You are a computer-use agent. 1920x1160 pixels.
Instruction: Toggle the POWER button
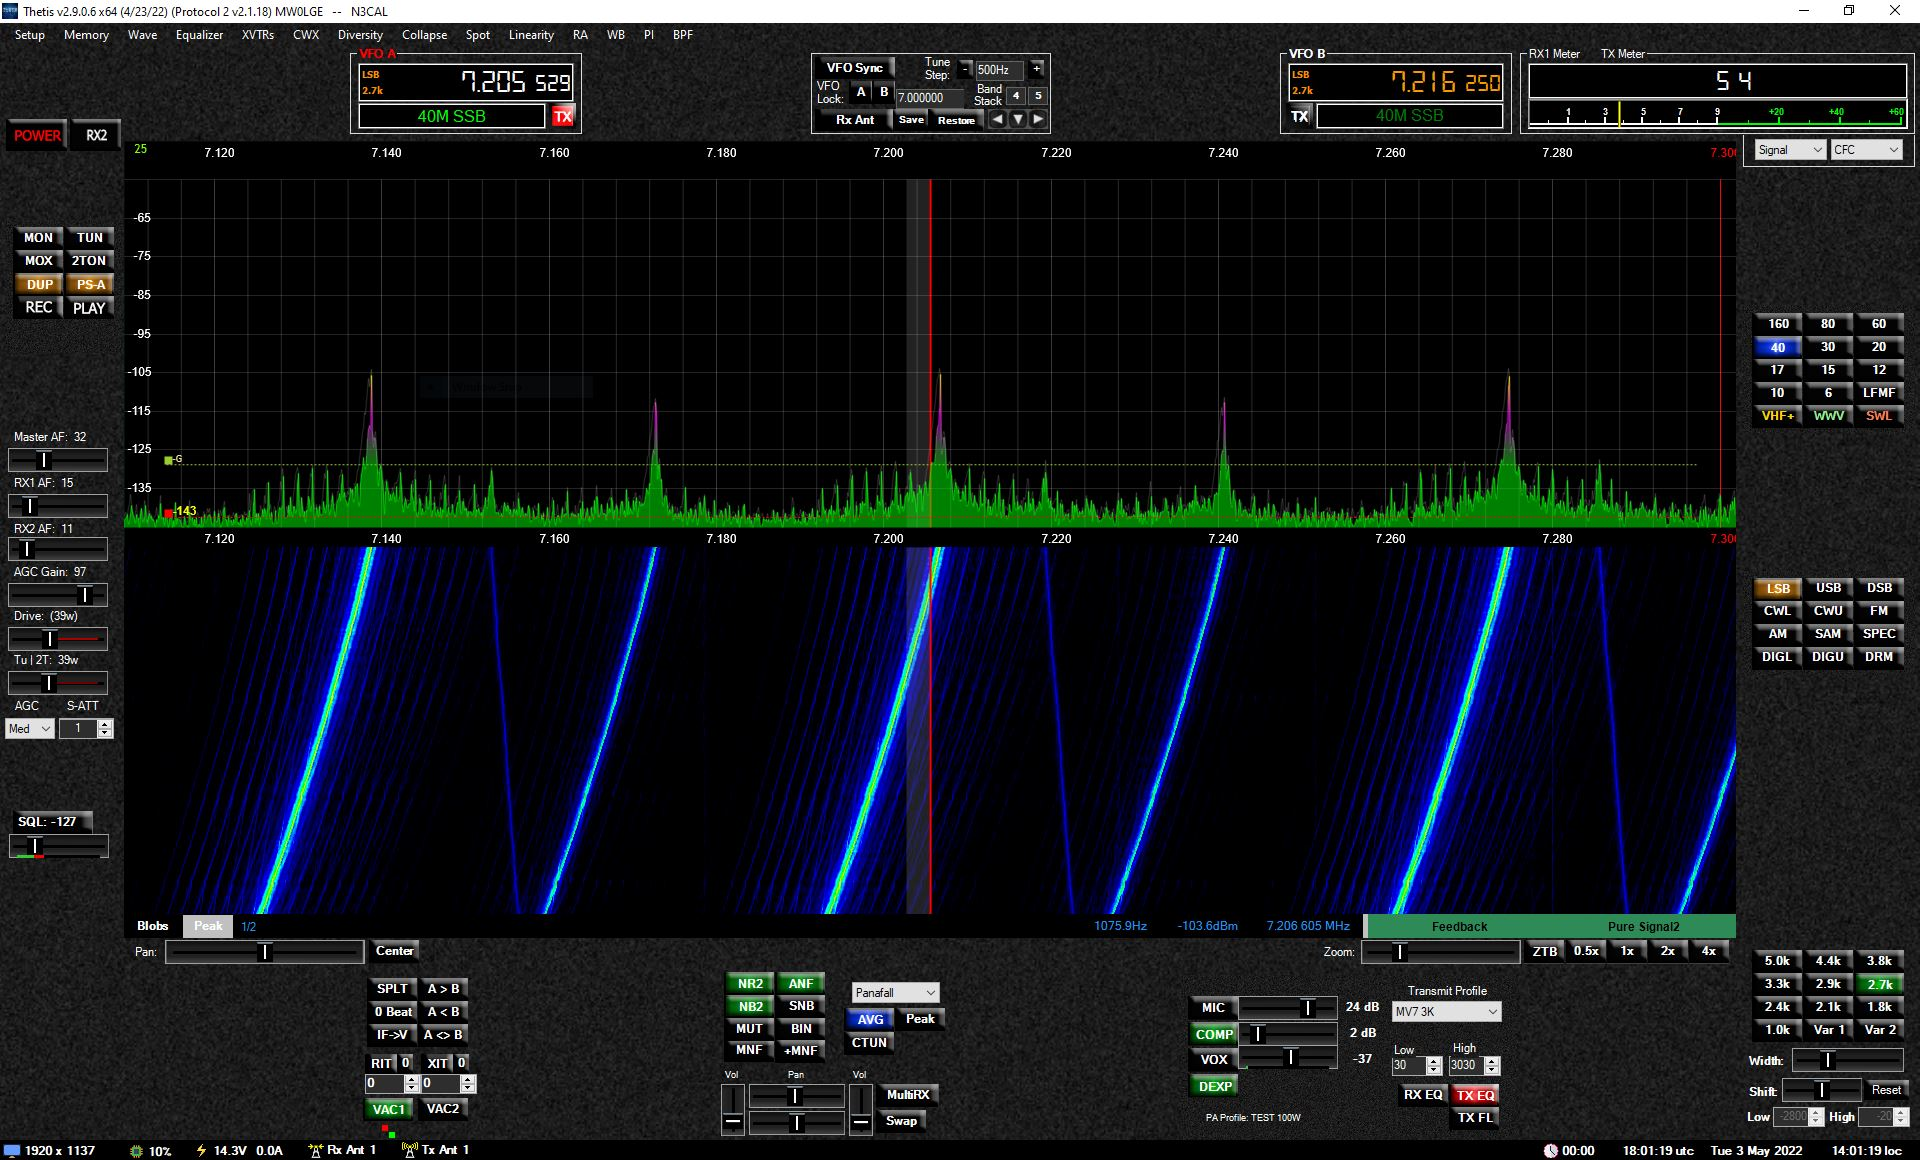point(37,135)
